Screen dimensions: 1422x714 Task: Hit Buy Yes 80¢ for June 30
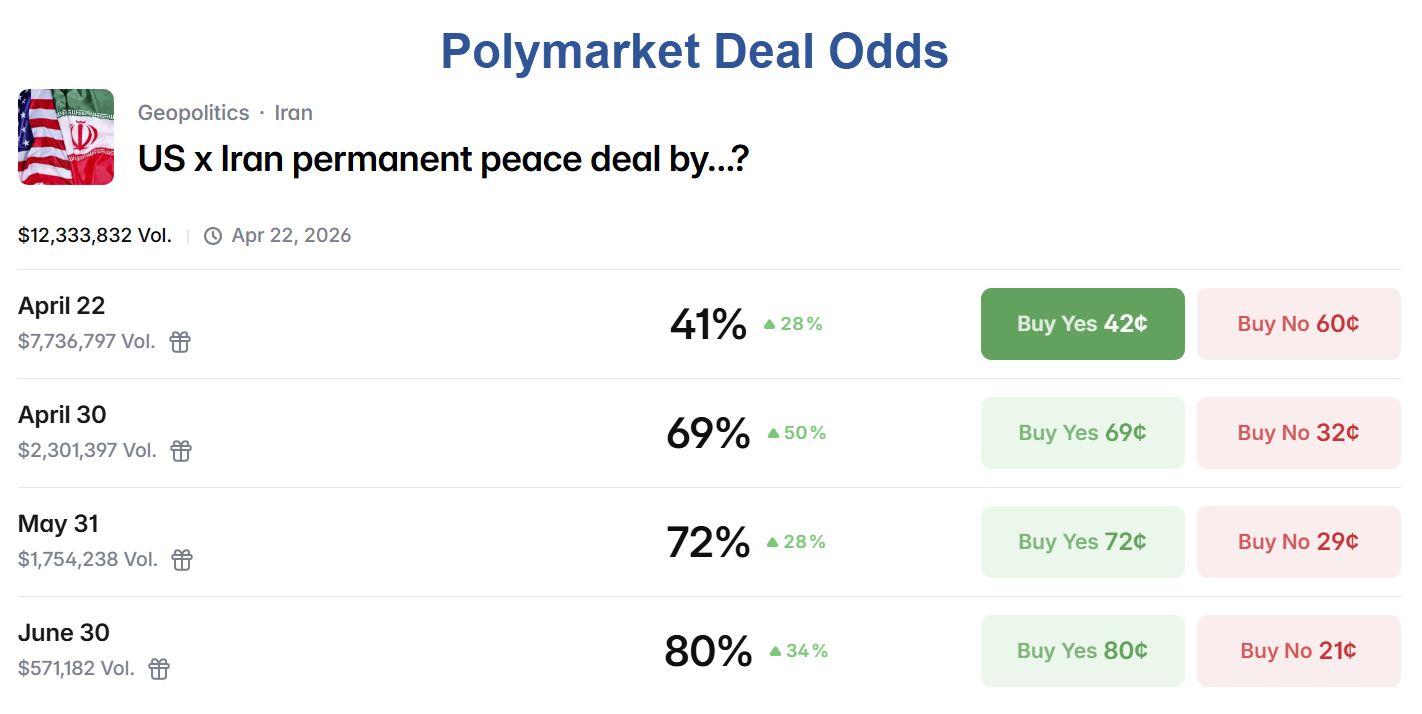point(1082,651)
